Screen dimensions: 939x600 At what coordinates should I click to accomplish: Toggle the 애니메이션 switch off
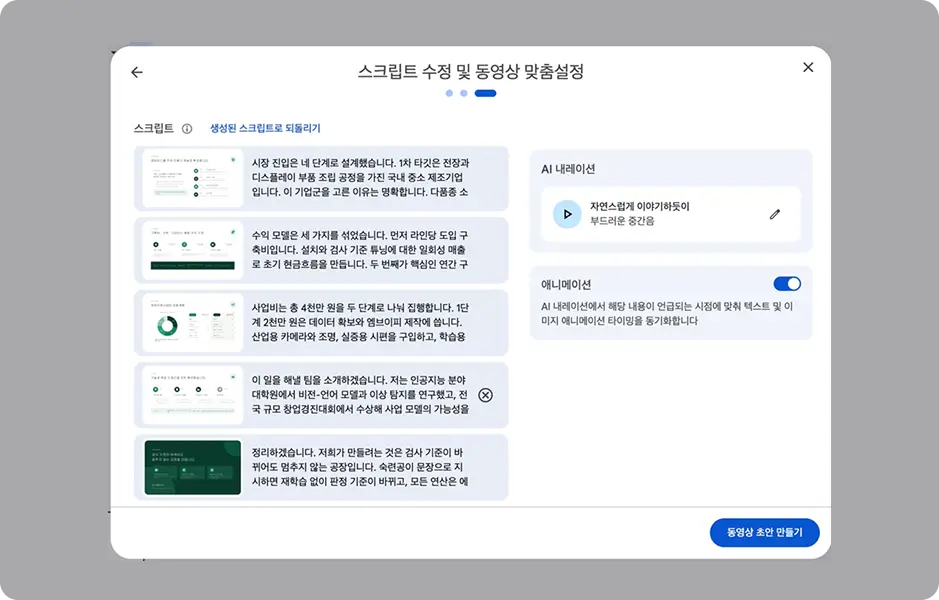point(787,284)
